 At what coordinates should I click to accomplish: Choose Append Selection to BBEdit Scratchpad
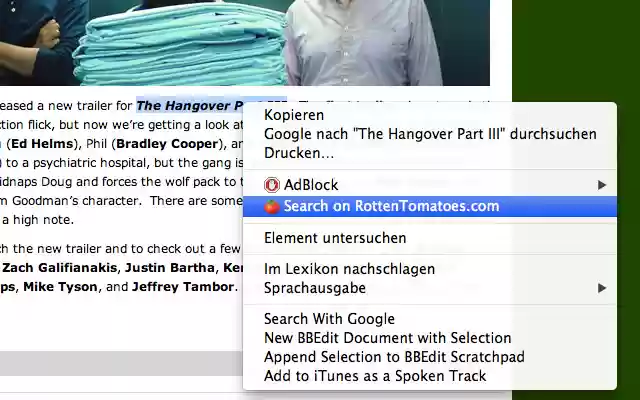pos(430,357)
